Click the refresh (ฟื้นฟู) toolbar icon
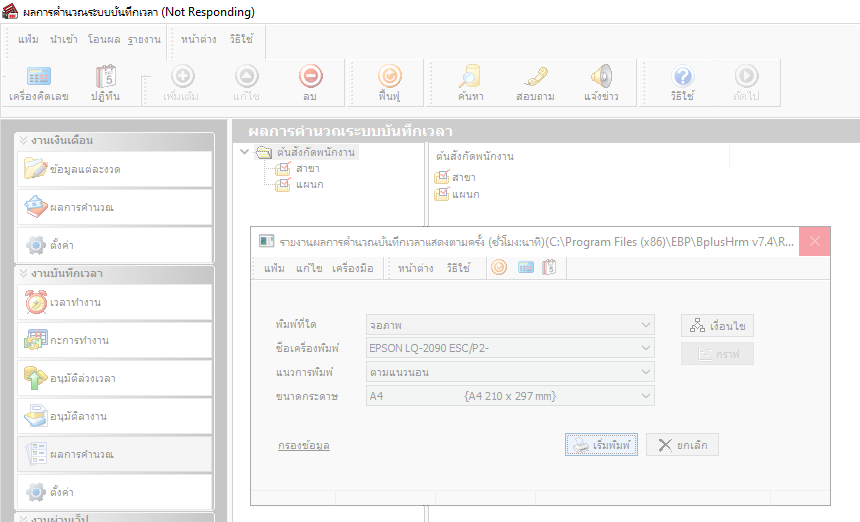860x522 pixels. pos(390,83)
